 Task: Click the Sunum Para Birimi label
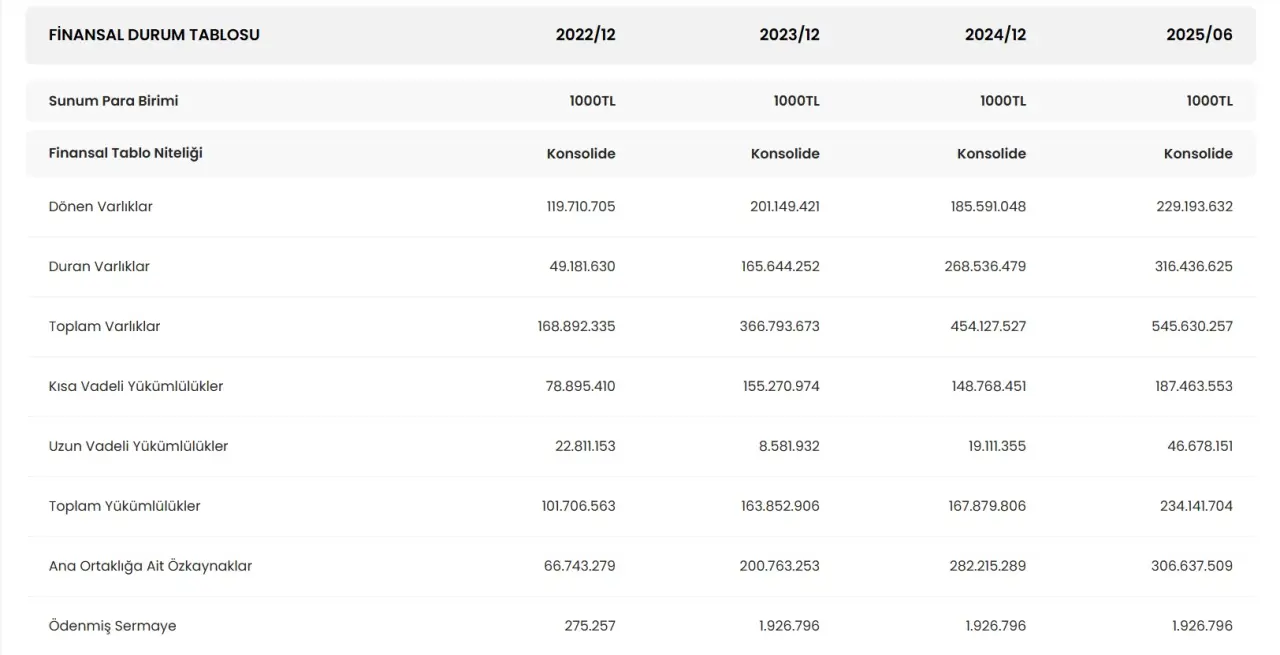[113, 101]
